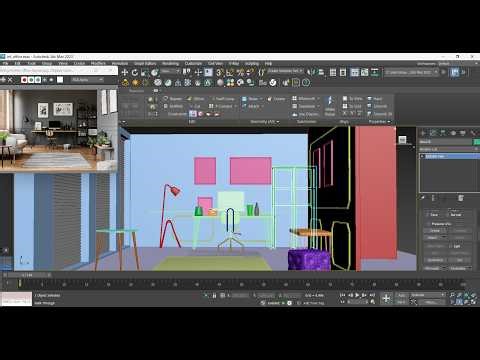Click the Pin Stack icon

423,198
